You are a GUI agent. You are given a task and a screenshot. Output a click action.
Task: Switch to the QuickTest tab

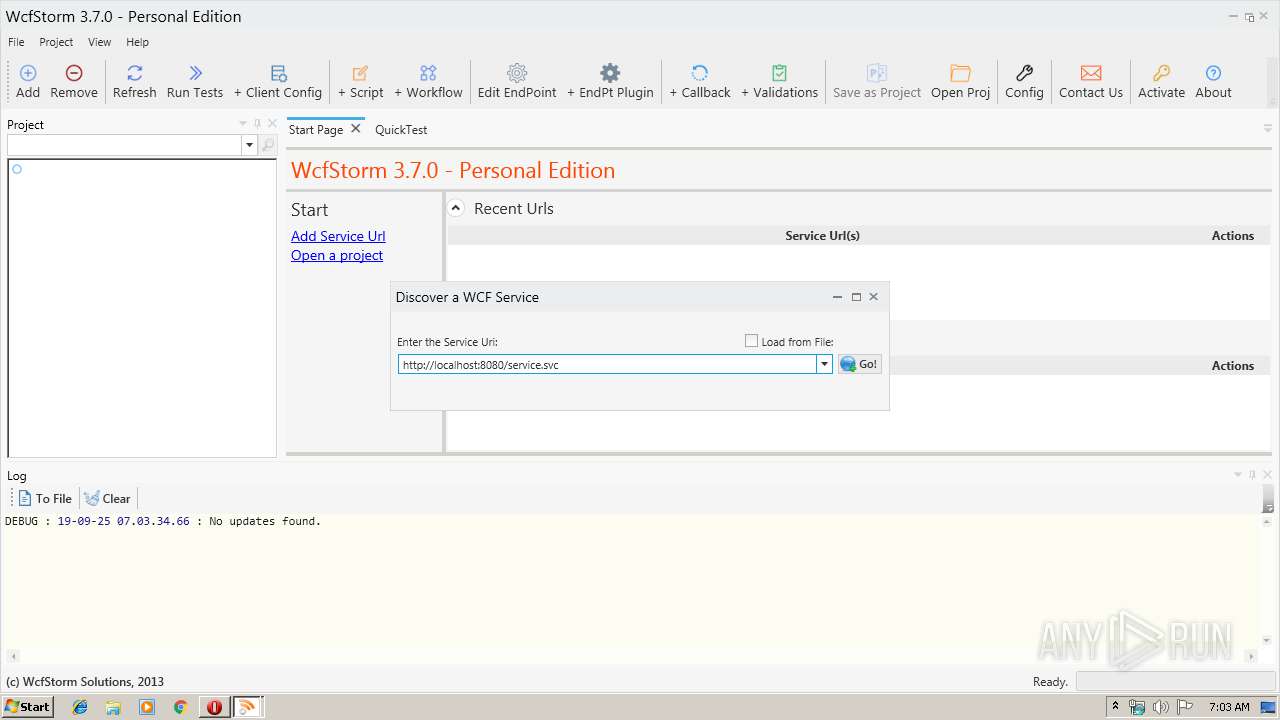(x=401, y=130)
